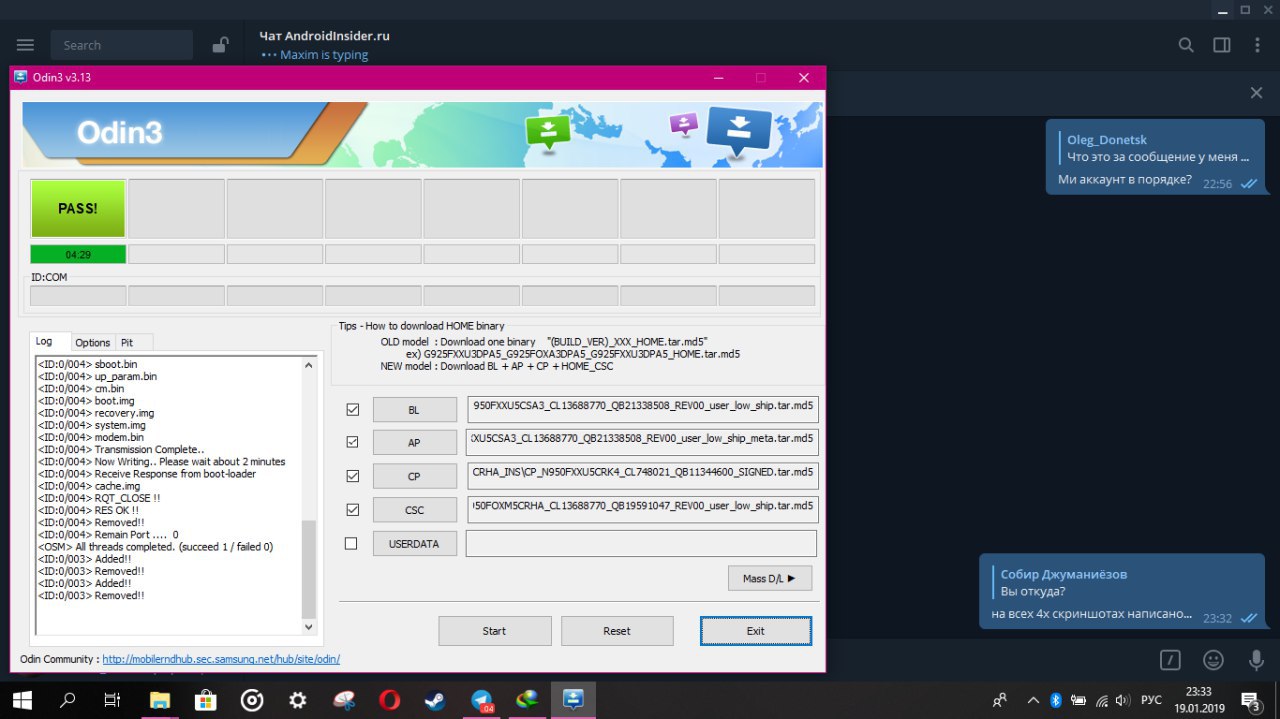This screenshot has width=1280, height=719.
Task: Open battery status tray icon
Action: click(x=1078, y=700)
